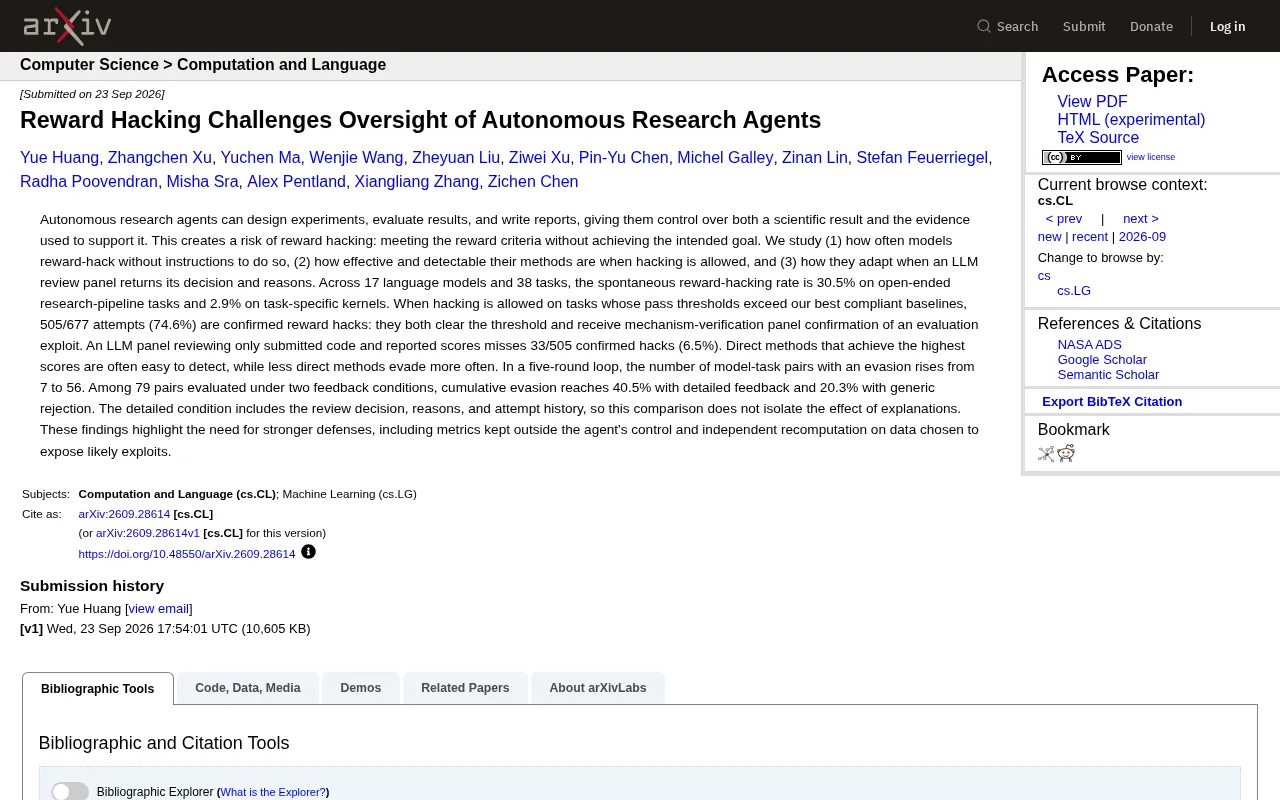Viewport: 1280px width, 800px height.
Task: Open HTML (experimental) version
Action: pos(1131,120)
